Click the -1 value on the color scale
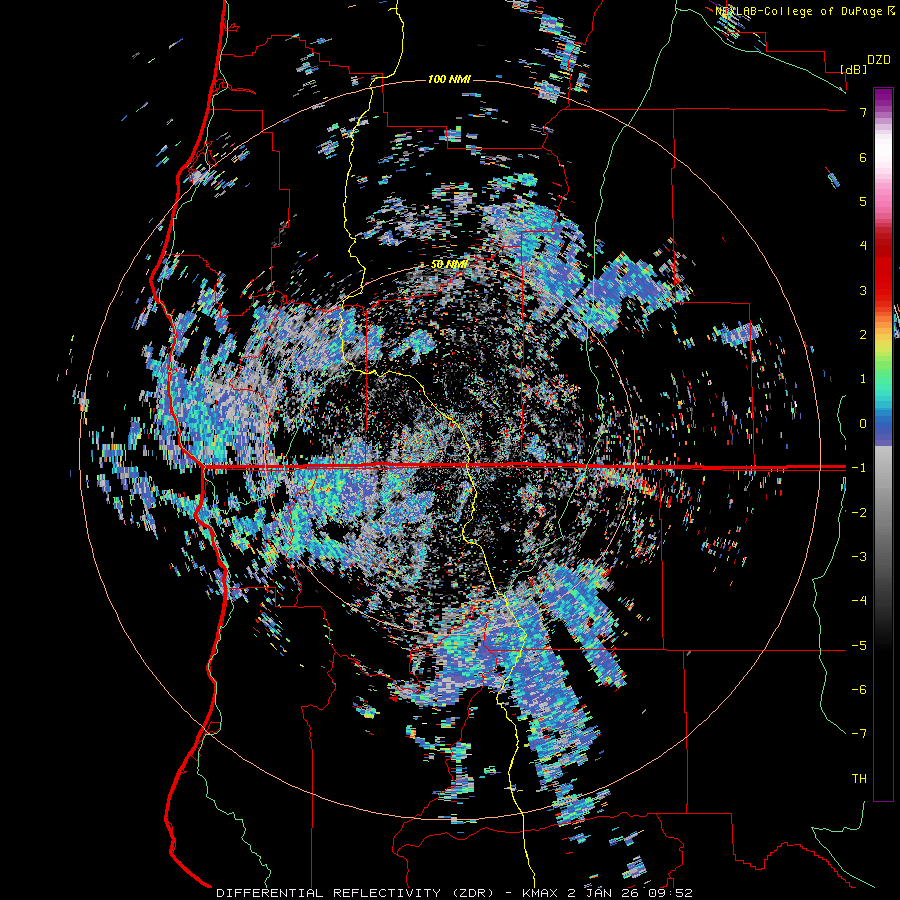 pyautogui.click(x=859, y=468)
